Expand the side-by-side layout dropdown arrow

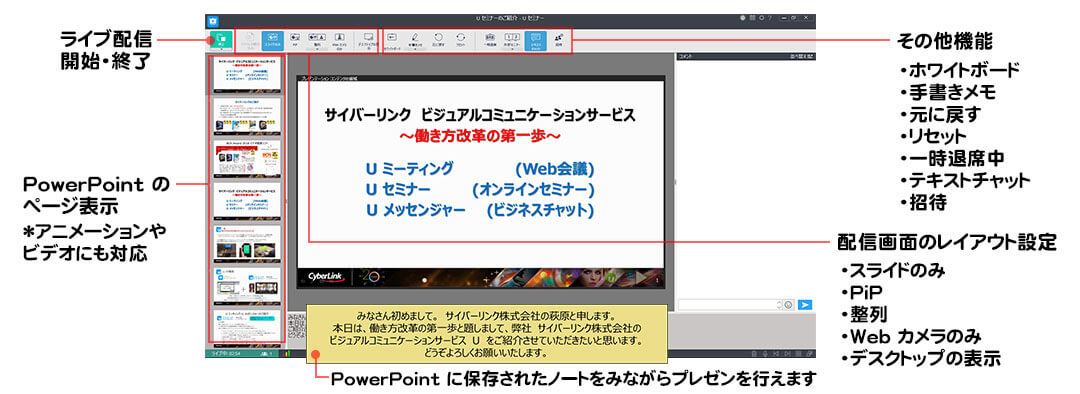click(318, 49)
